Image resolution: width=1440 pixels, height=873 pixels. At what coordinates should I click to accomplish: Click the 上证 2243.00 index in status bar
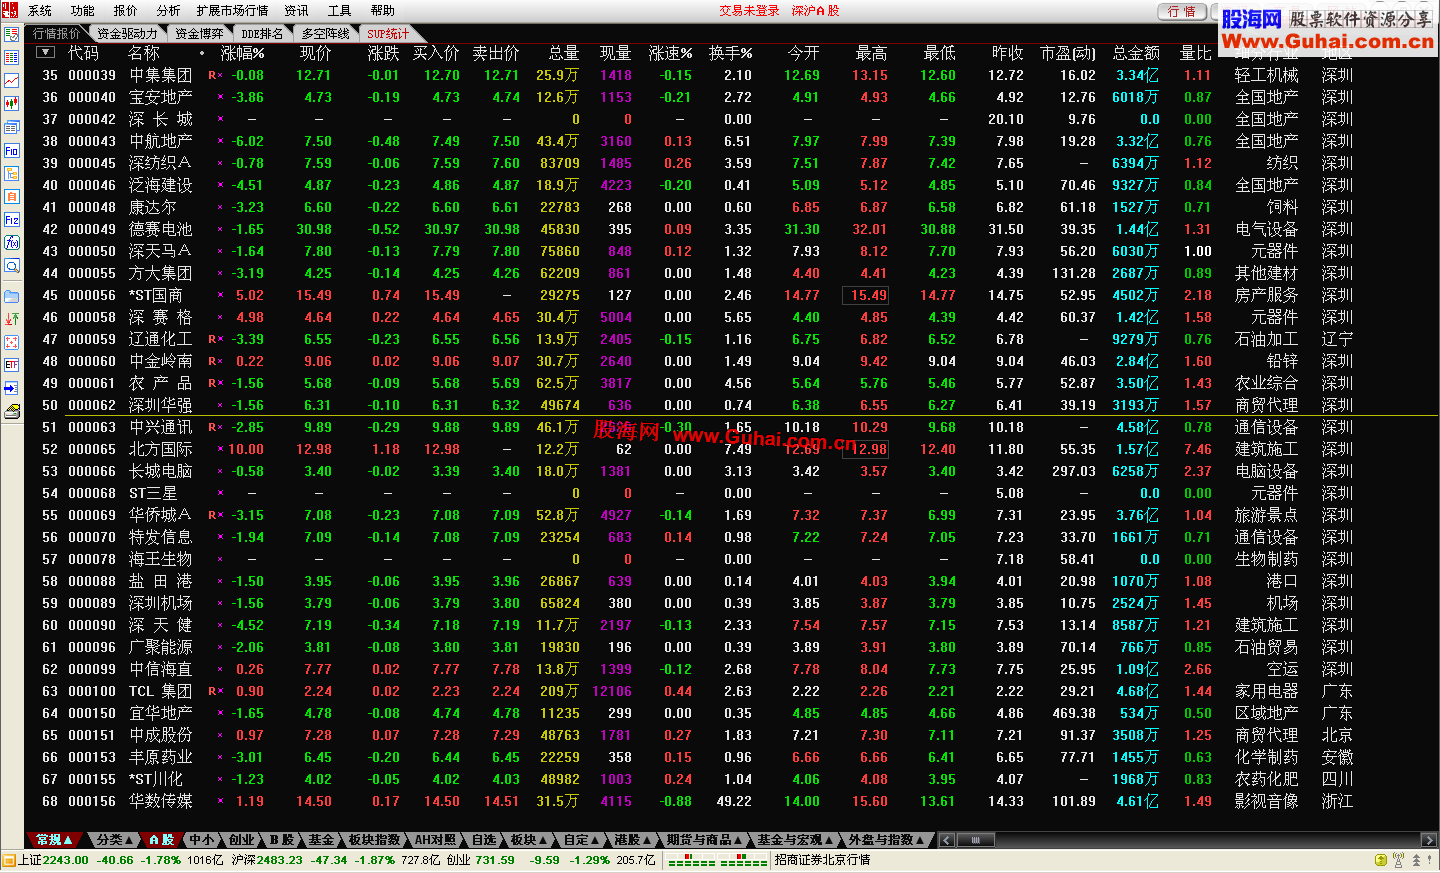click(x=54, y=860)
